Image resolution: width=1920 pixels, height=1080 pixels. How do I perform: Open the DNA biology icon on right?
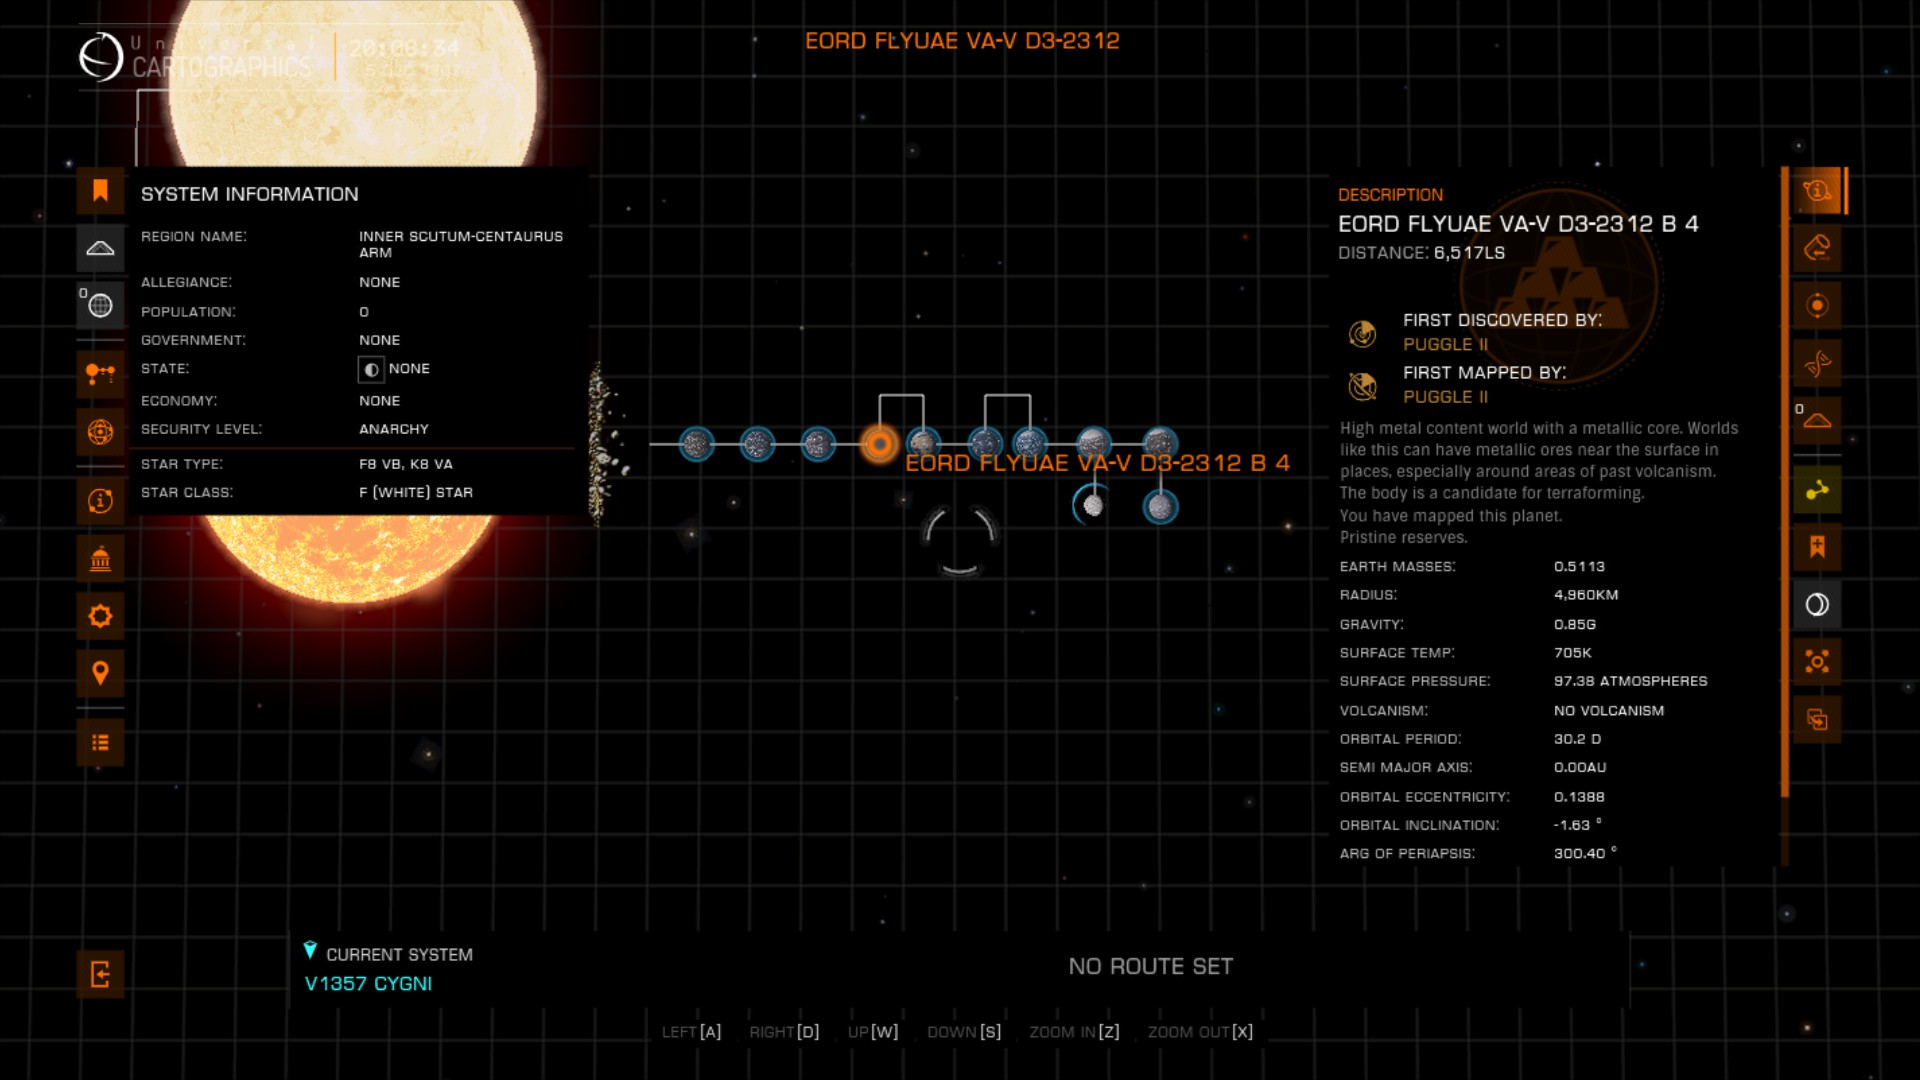pyautogui.click(x=1817, y=363)
